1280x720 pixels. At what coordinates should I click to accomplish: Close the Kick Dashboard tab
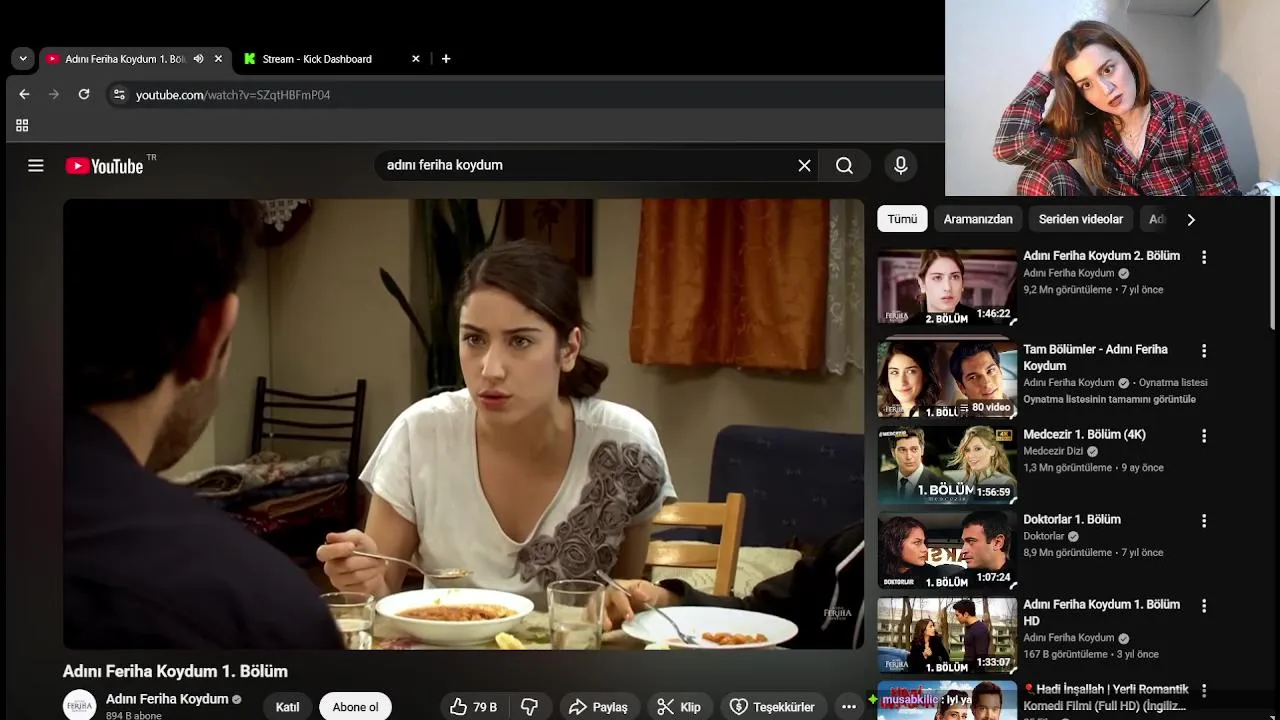(416, 59)
